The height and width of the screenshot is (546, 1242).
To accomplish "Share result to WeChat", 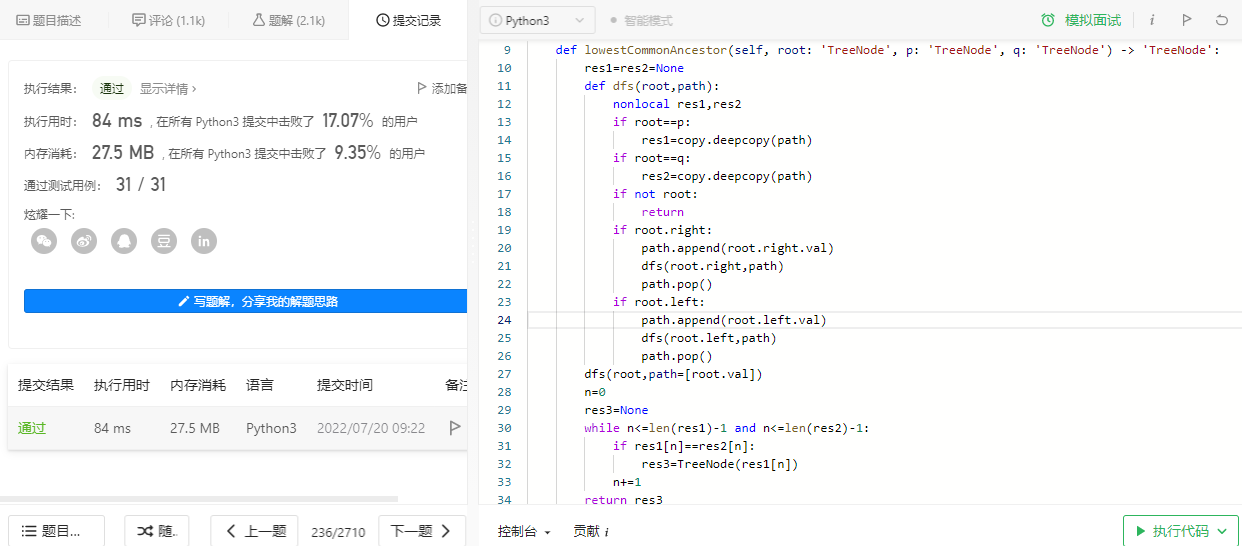I will (x=44, y=241).
